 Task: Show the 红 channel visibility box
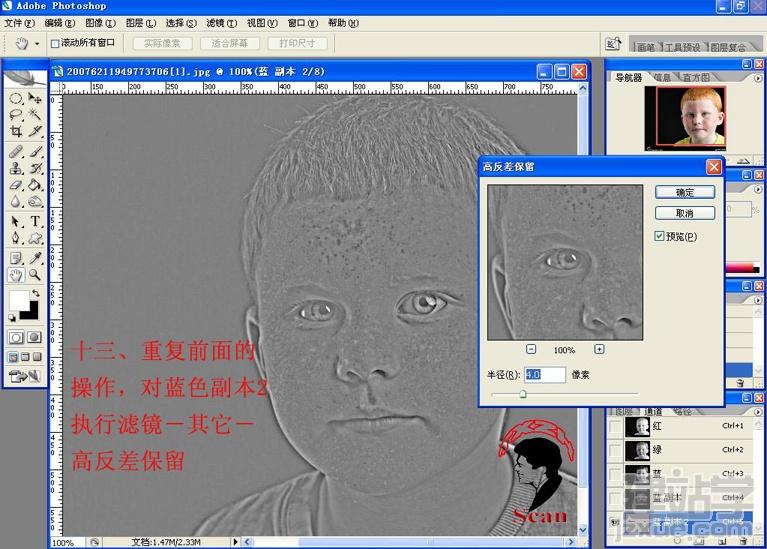615,426
